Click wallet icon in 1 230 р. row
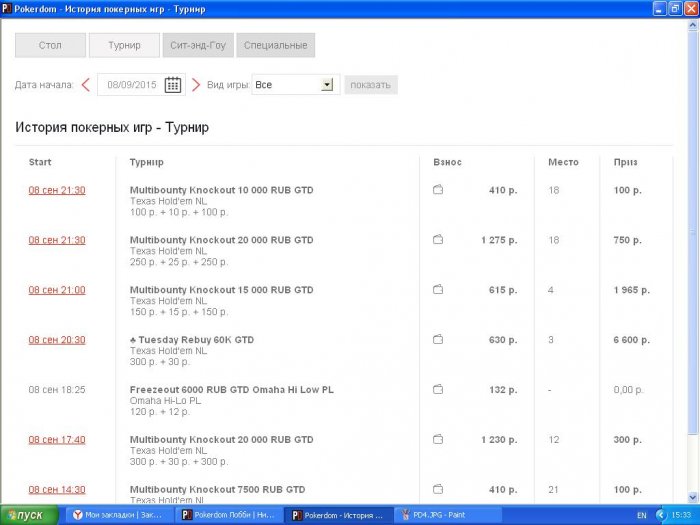This screenshot has width=700, height=525. tap(438, 440)
